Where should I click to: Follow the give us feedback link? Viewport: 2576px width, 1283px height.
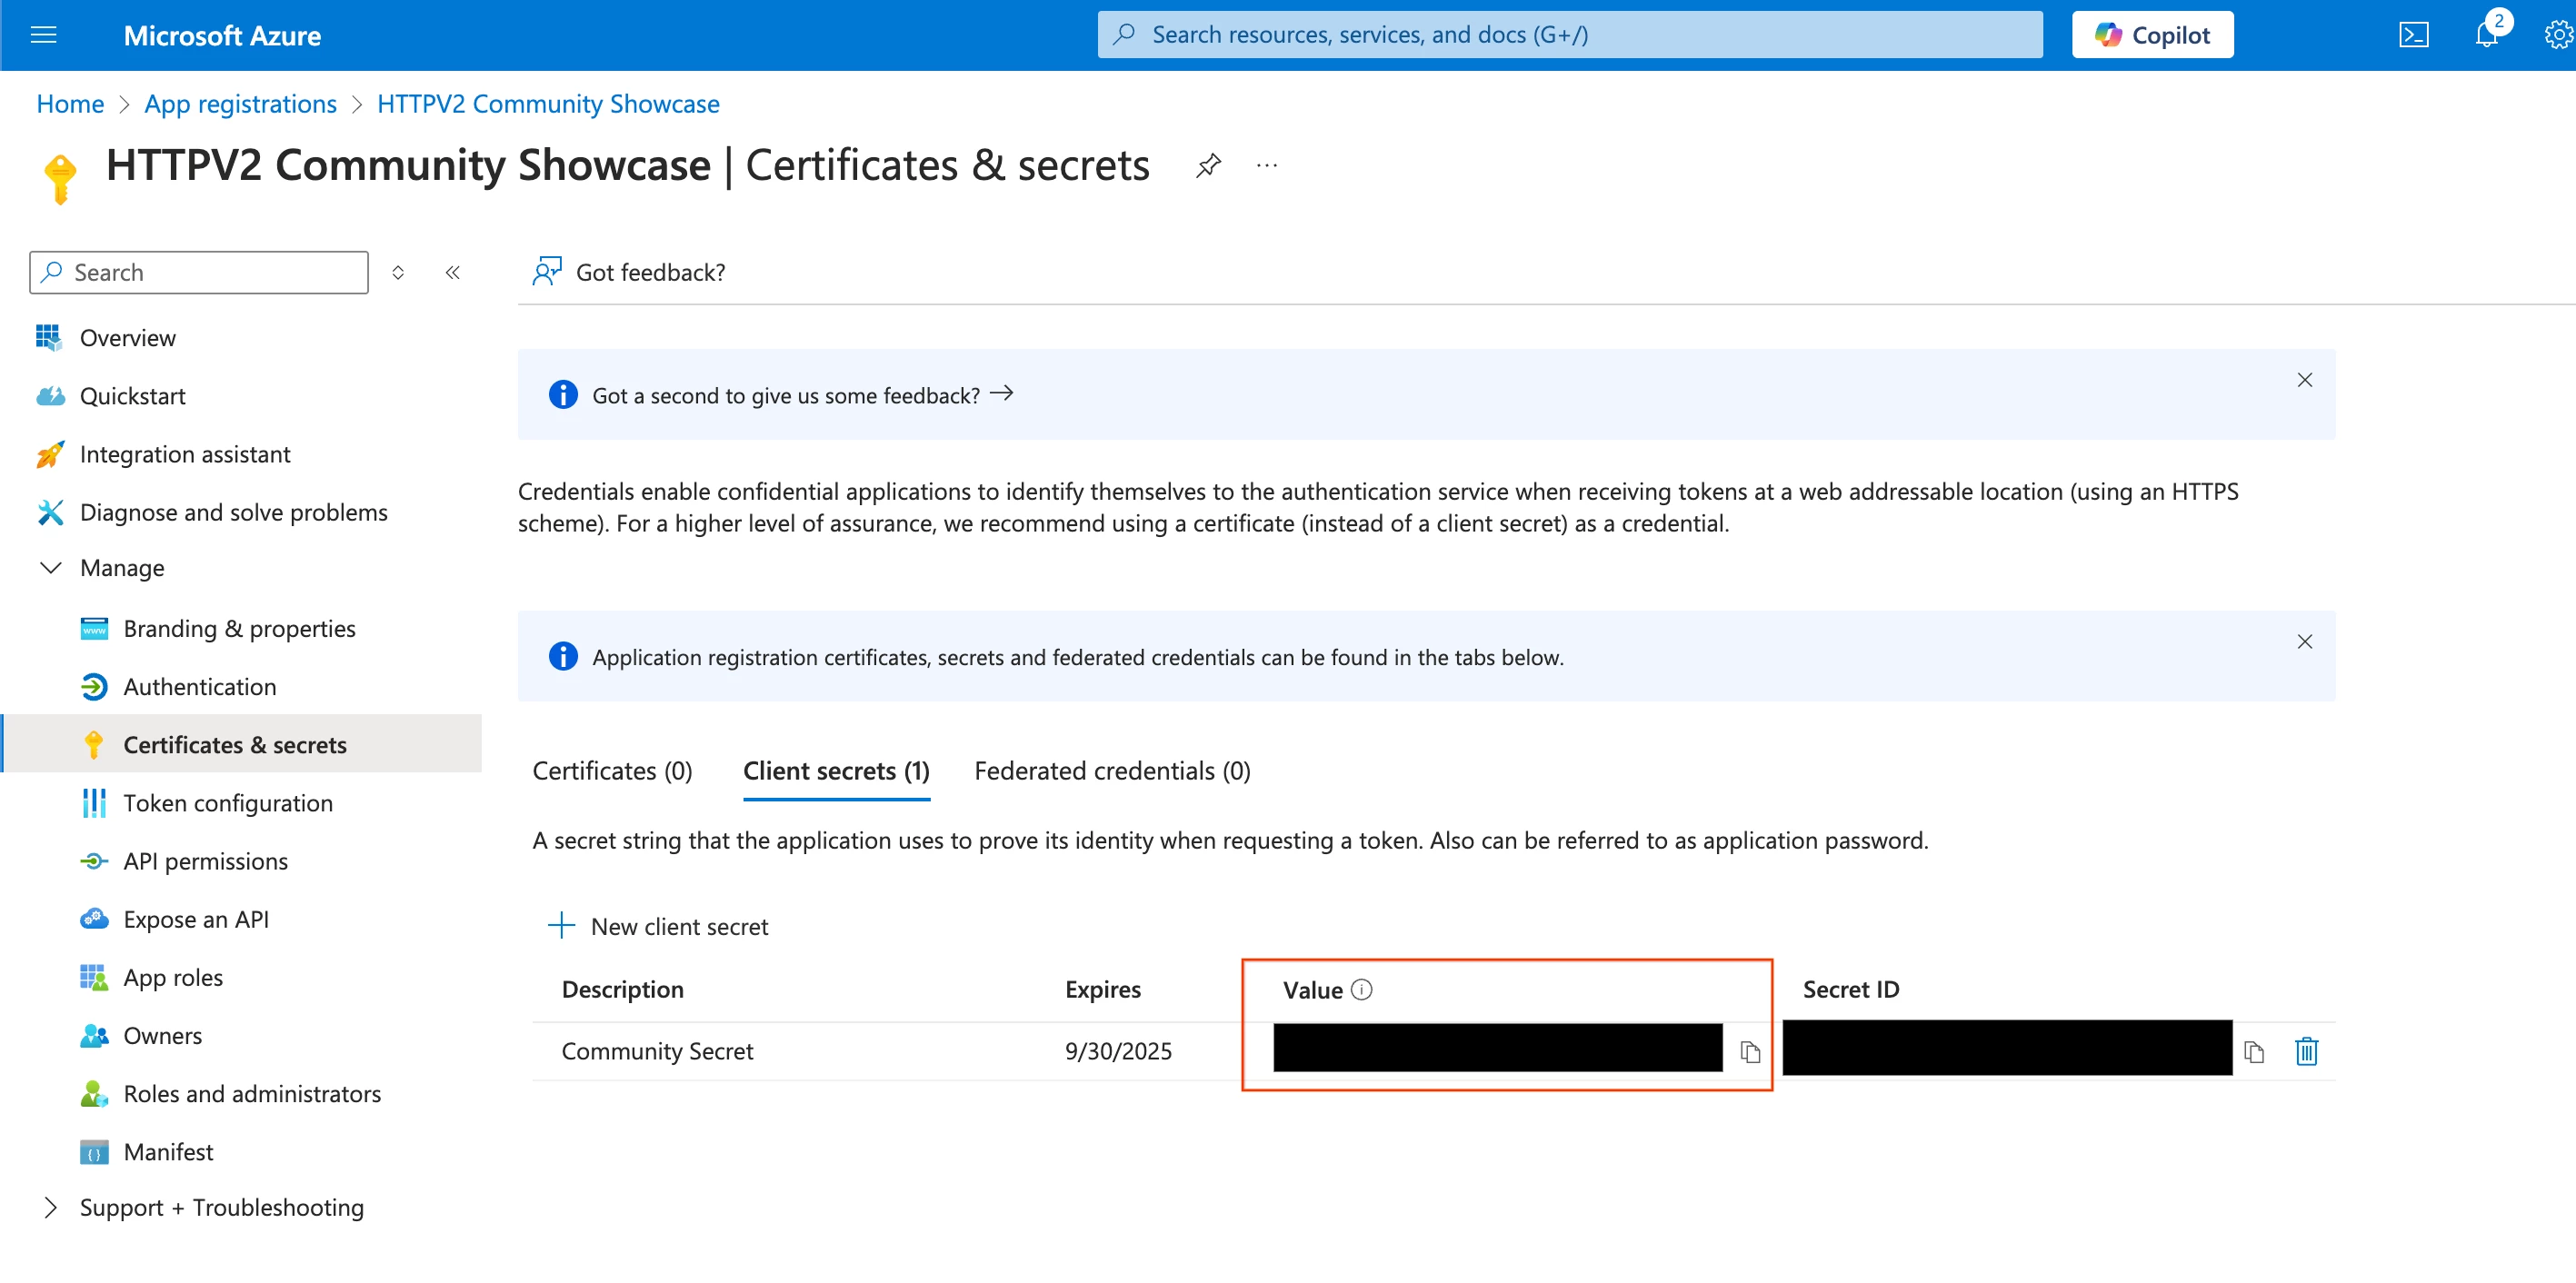coord(803,395)
